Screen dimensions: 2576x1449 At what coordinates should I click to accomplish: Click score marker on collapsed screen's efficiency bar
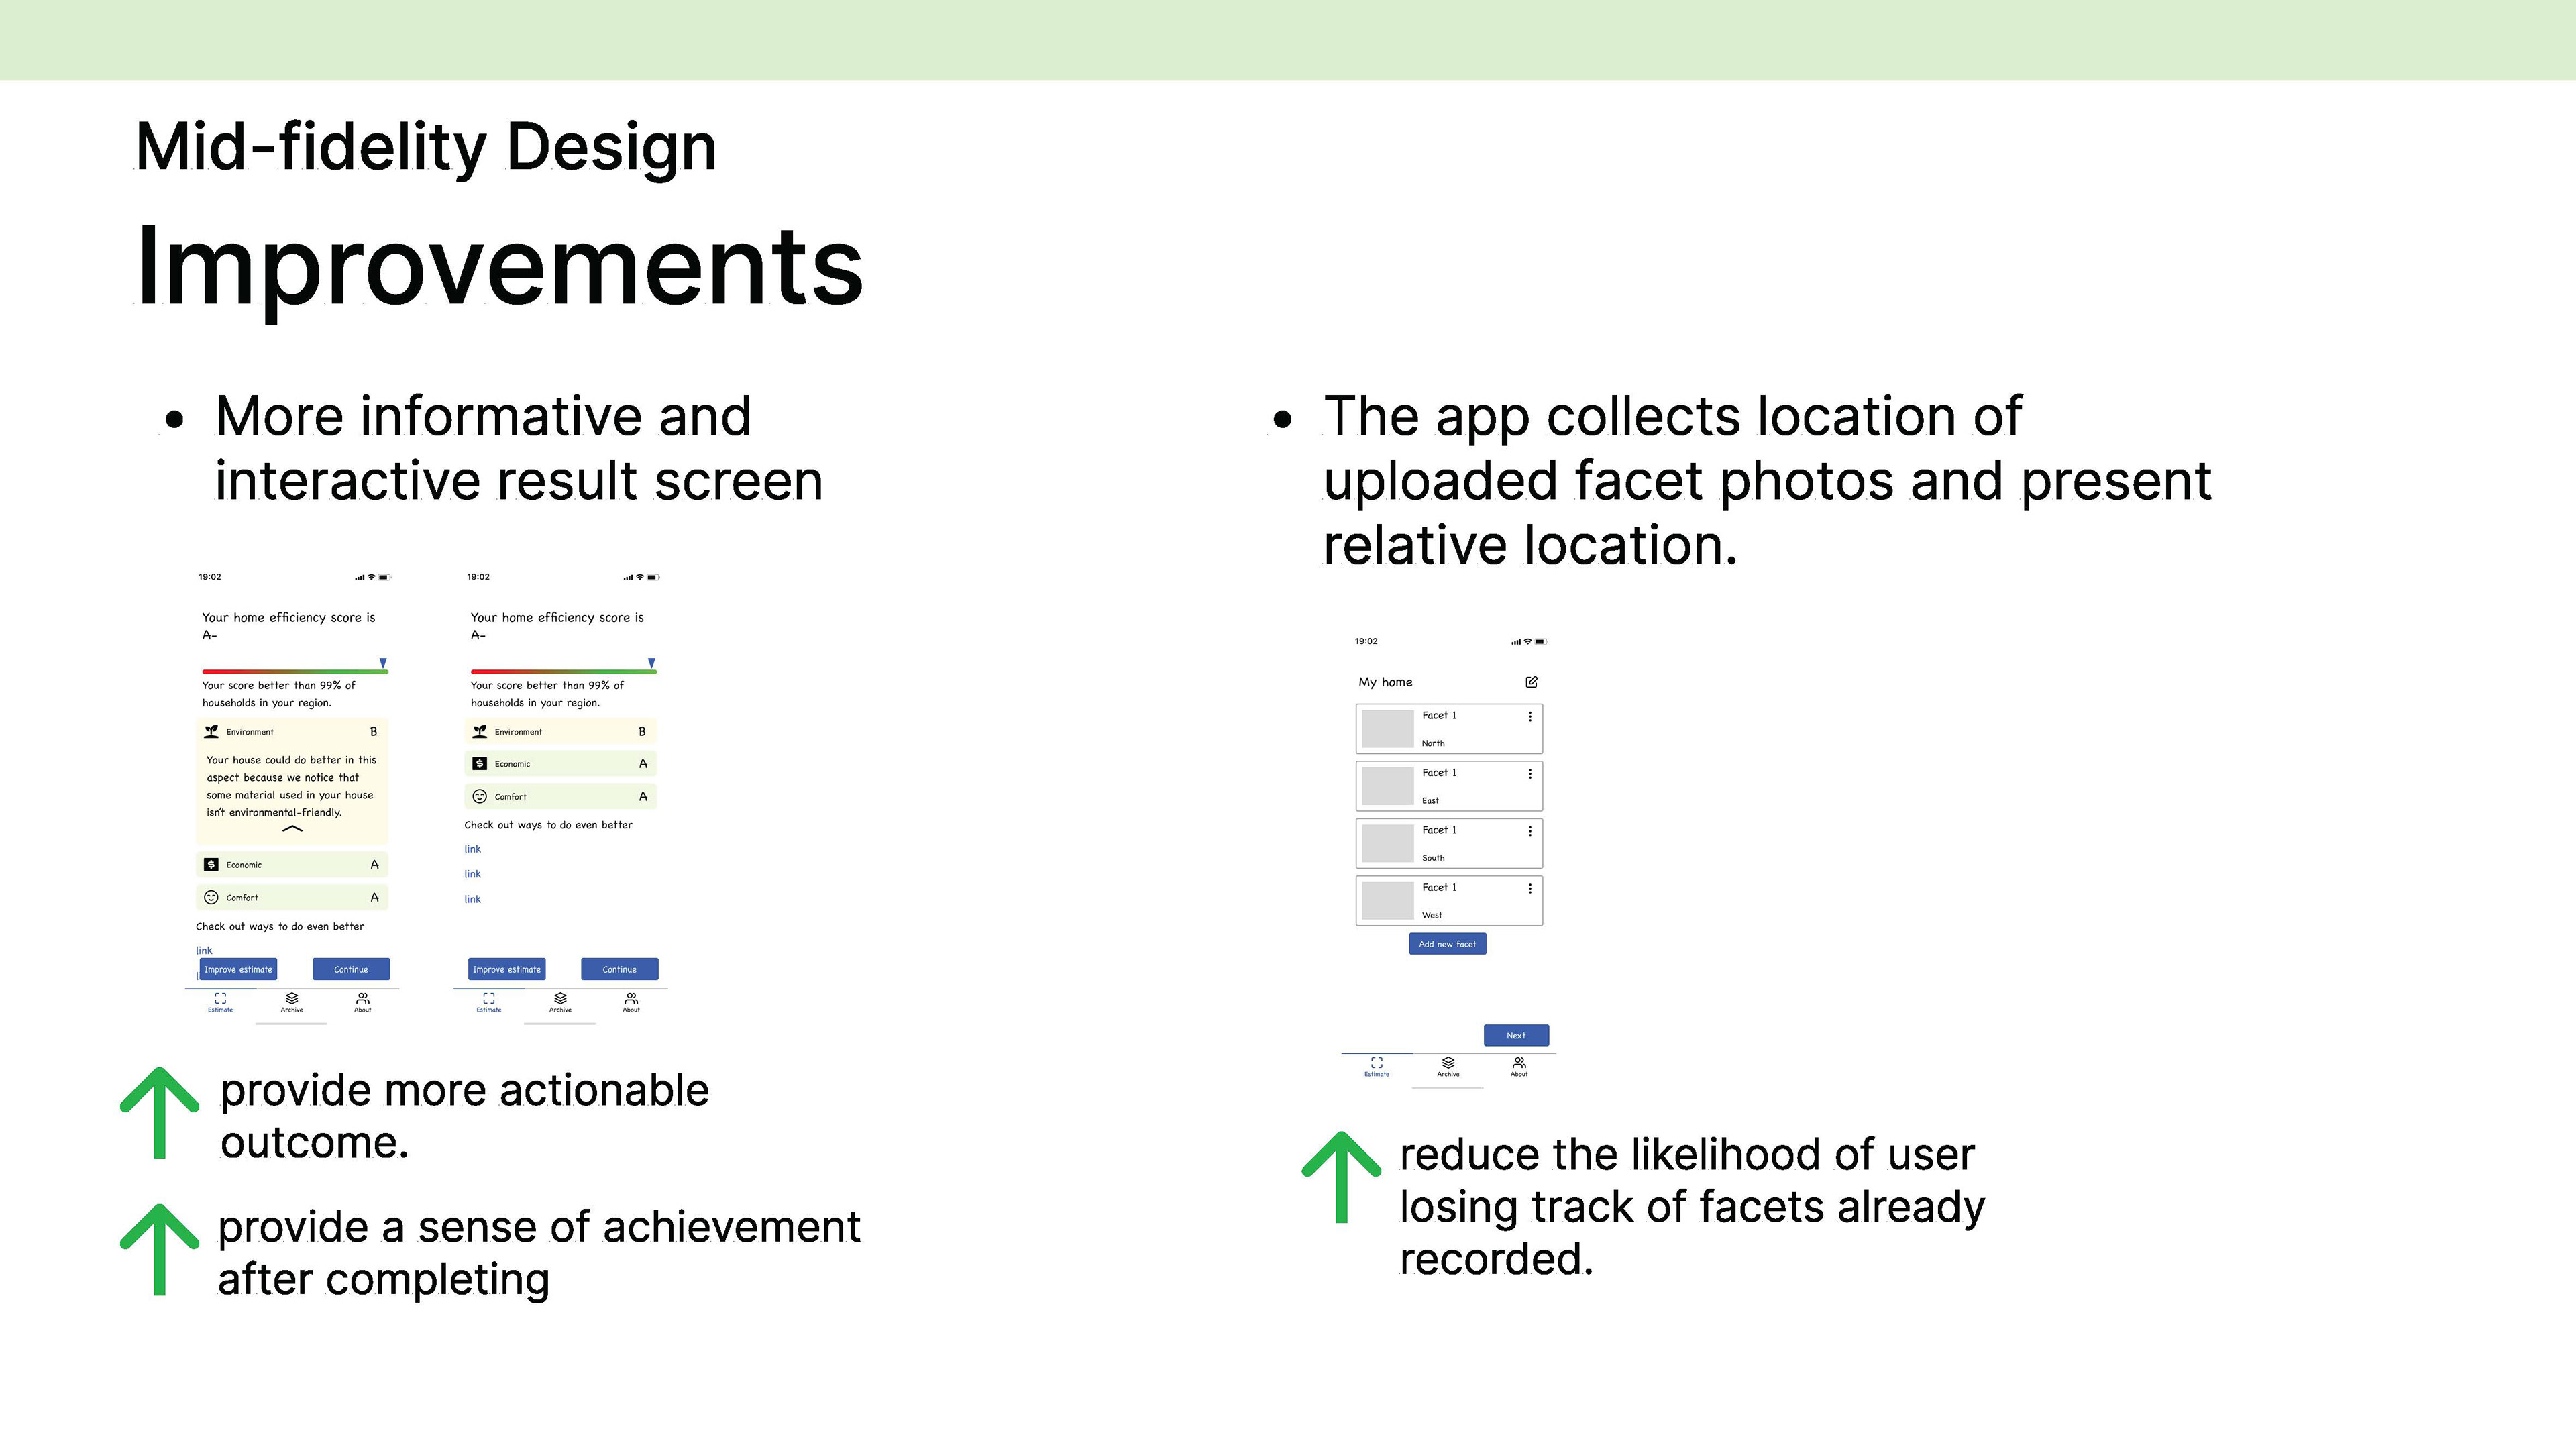651,663
